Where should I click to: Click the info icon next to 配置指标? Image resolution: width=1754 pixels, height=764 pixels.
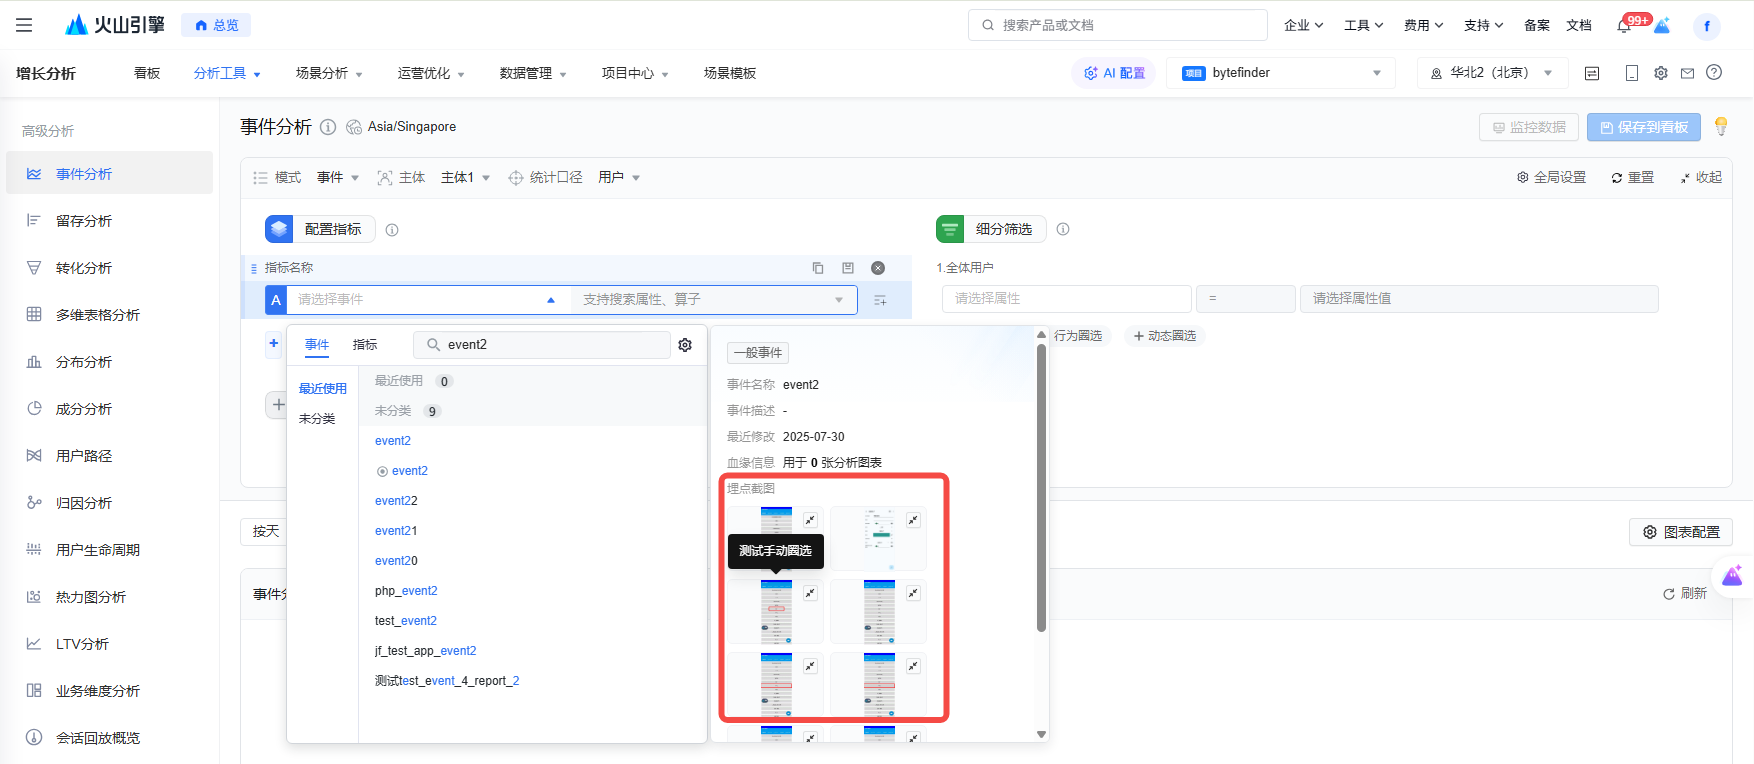tap(392, 230)
